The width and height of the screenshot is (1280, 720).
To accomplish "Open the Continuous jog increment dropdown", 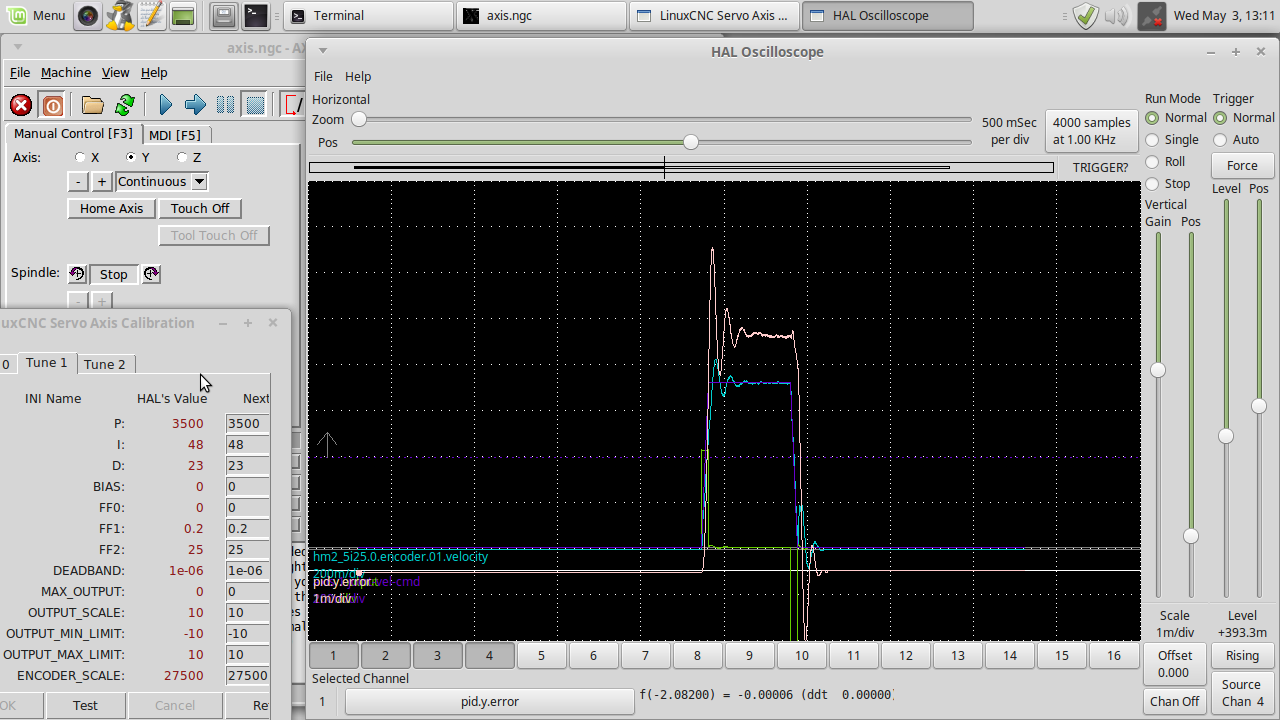I will click(199, 181).
